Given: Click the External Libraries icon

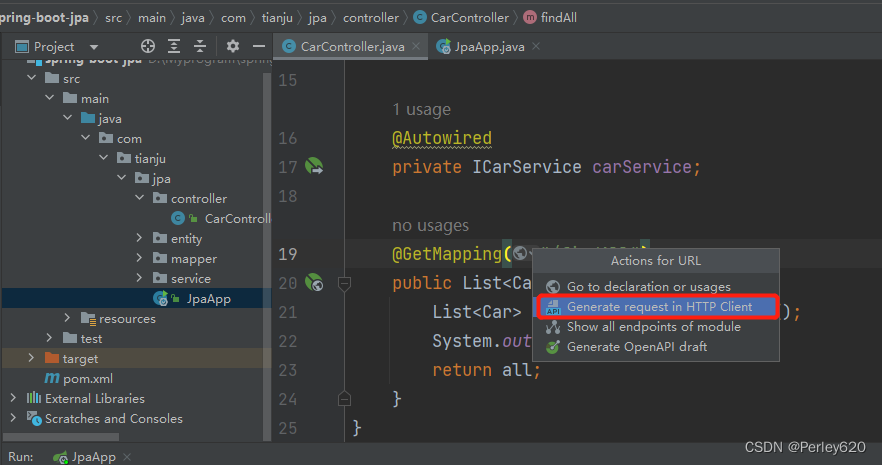Looking at the screenshot, I should click(x=34, y=398).
